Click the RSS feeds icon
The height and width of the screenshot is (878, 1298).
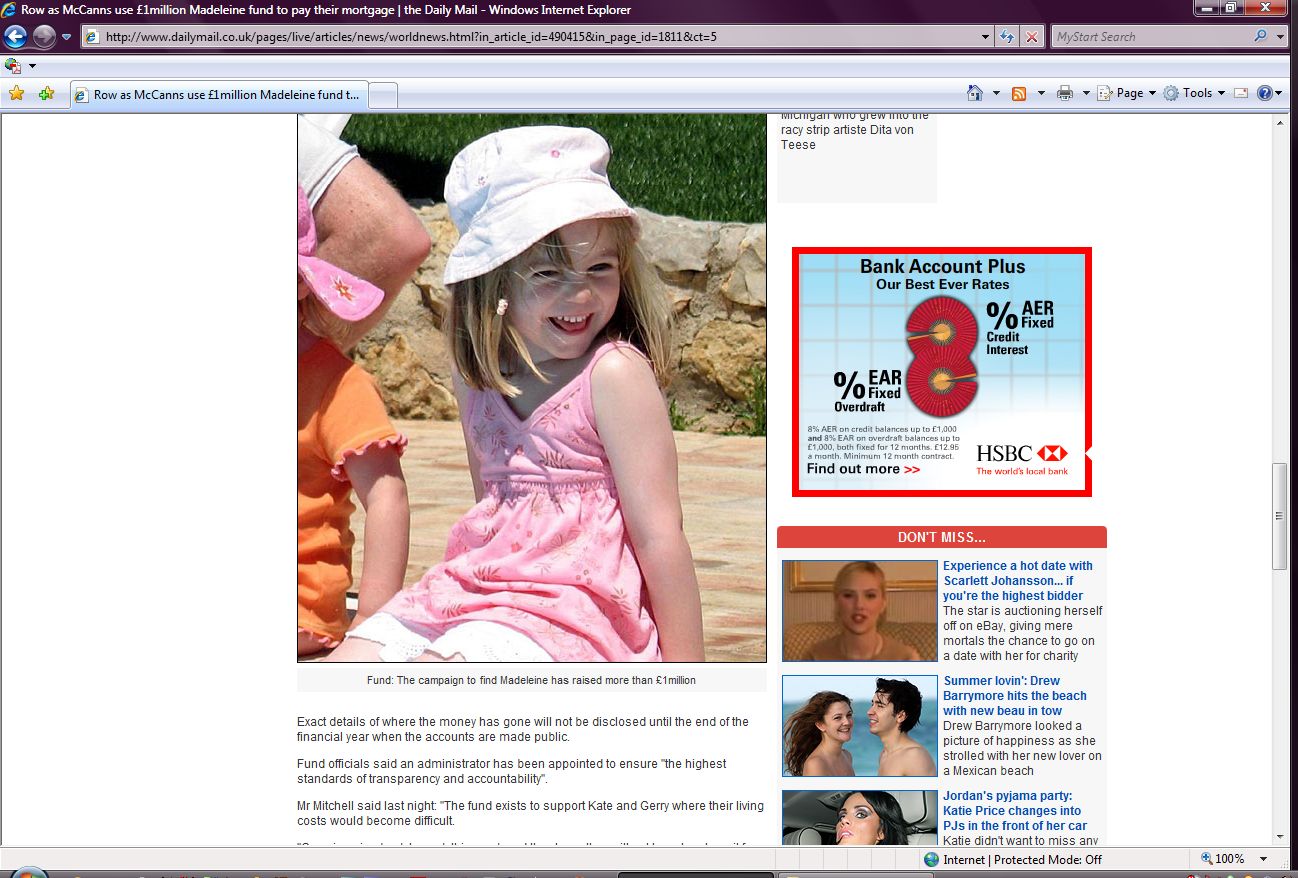coord(1019,93)
